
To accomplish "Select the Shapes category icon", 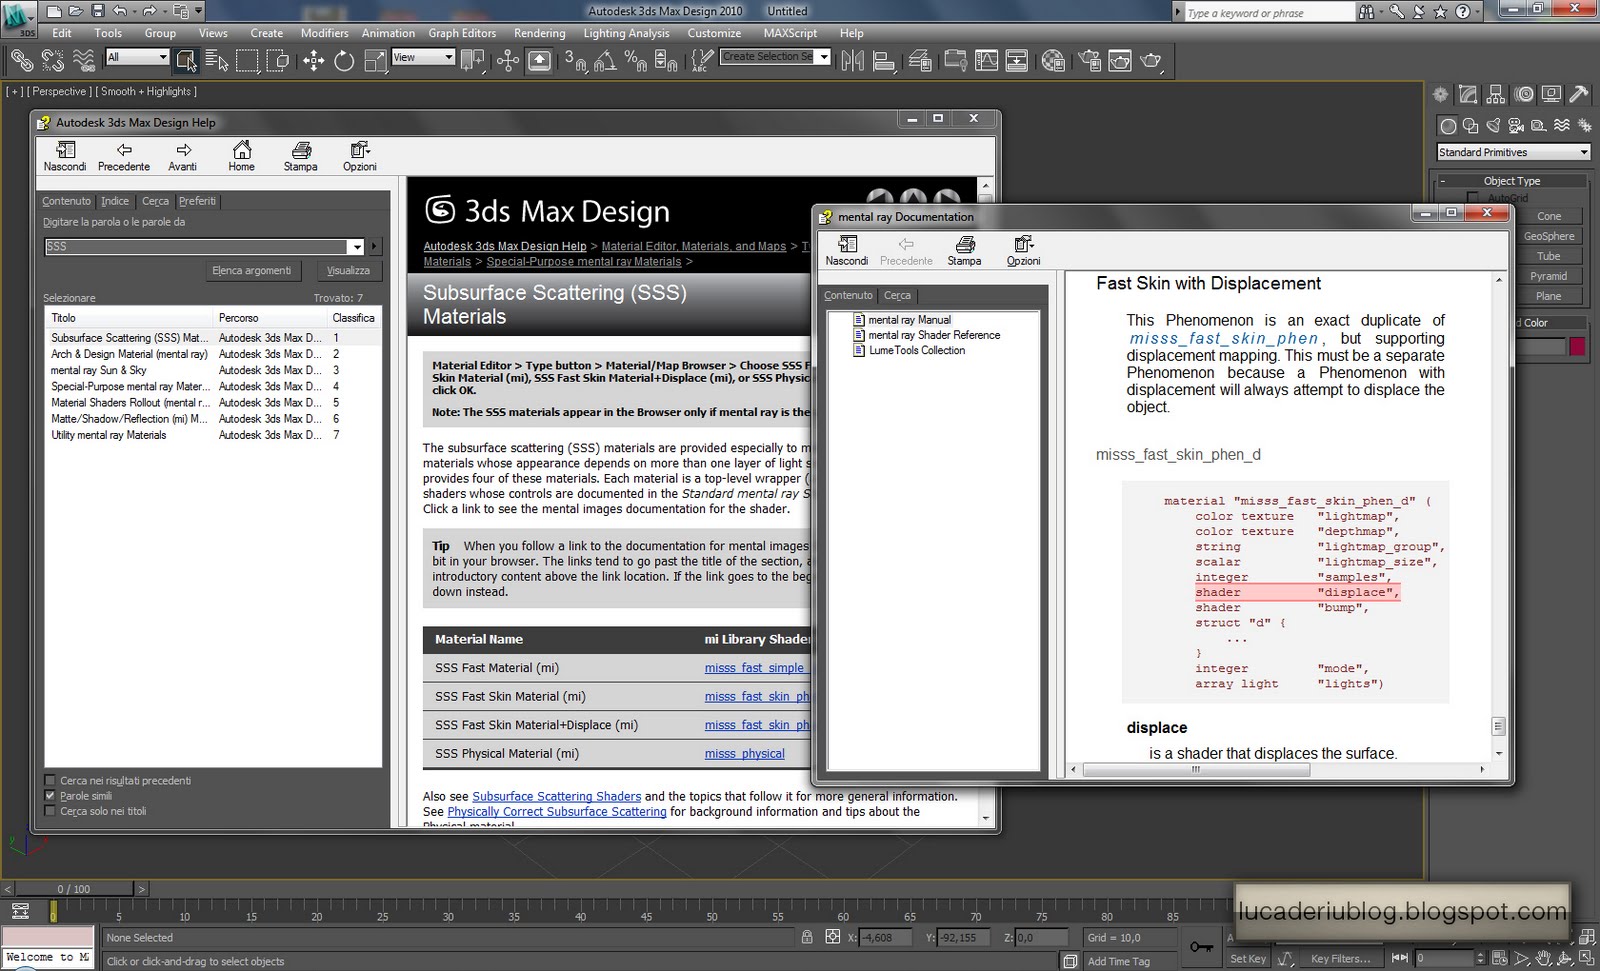I will (1470, 125).
